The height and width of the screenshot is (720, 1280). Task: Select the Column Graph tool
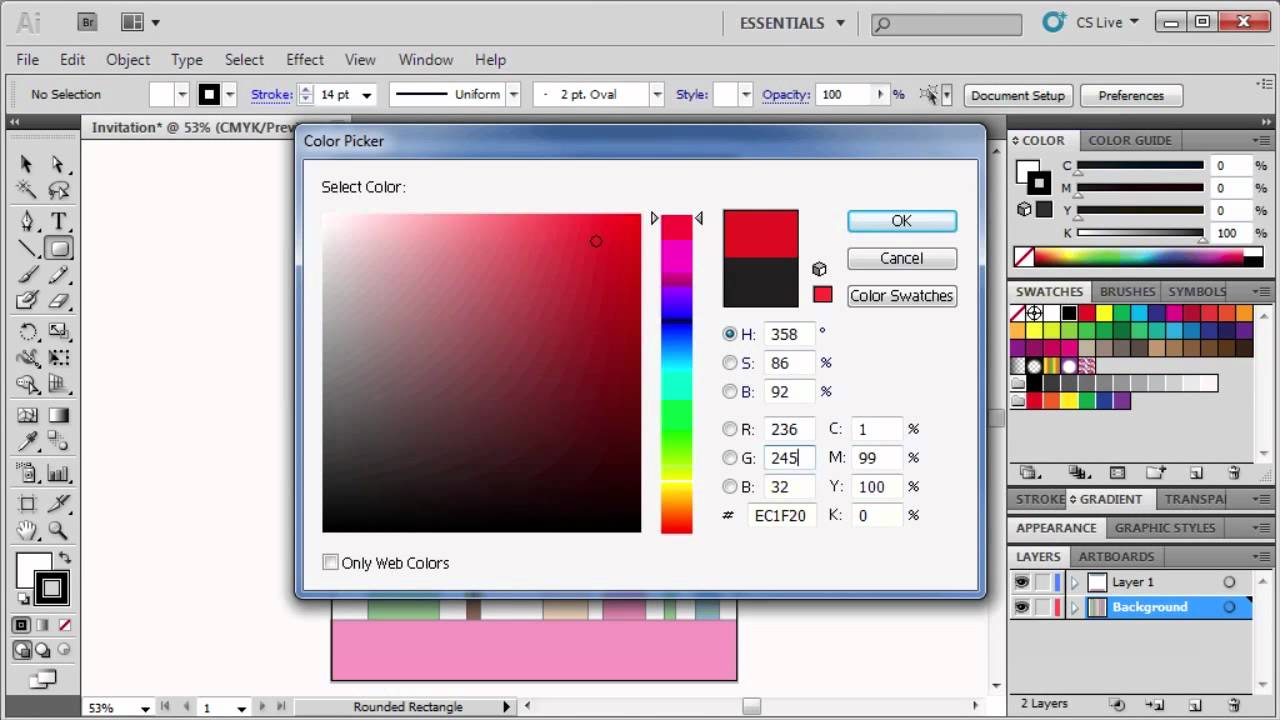(58, 473)
